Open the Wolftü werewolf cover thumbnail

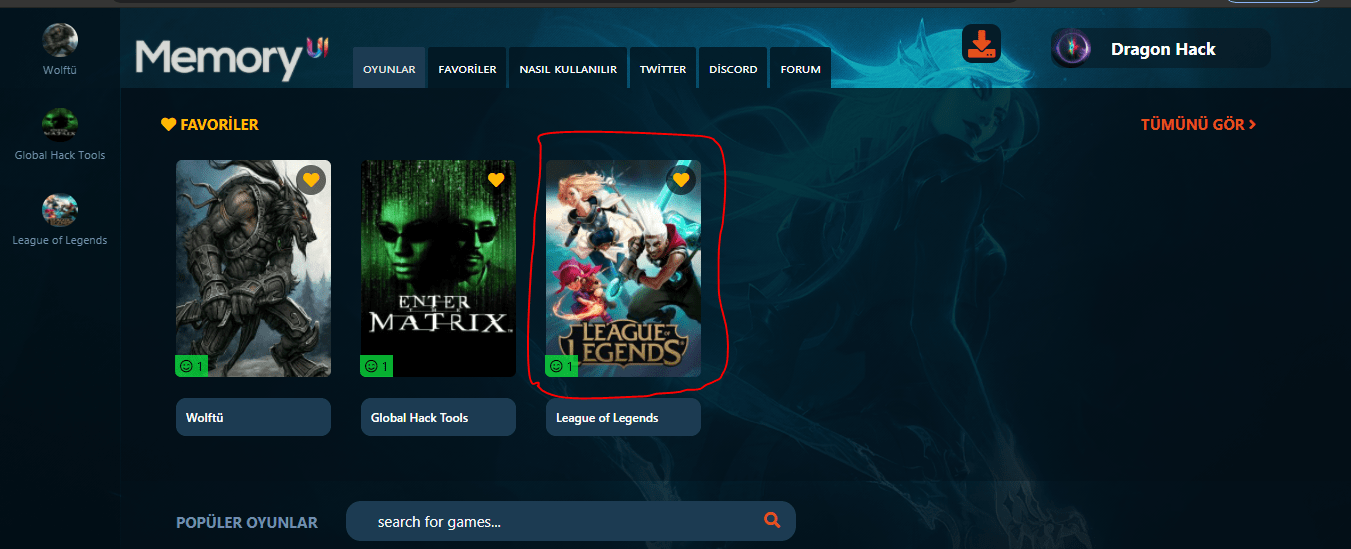[x=253, y=268]
